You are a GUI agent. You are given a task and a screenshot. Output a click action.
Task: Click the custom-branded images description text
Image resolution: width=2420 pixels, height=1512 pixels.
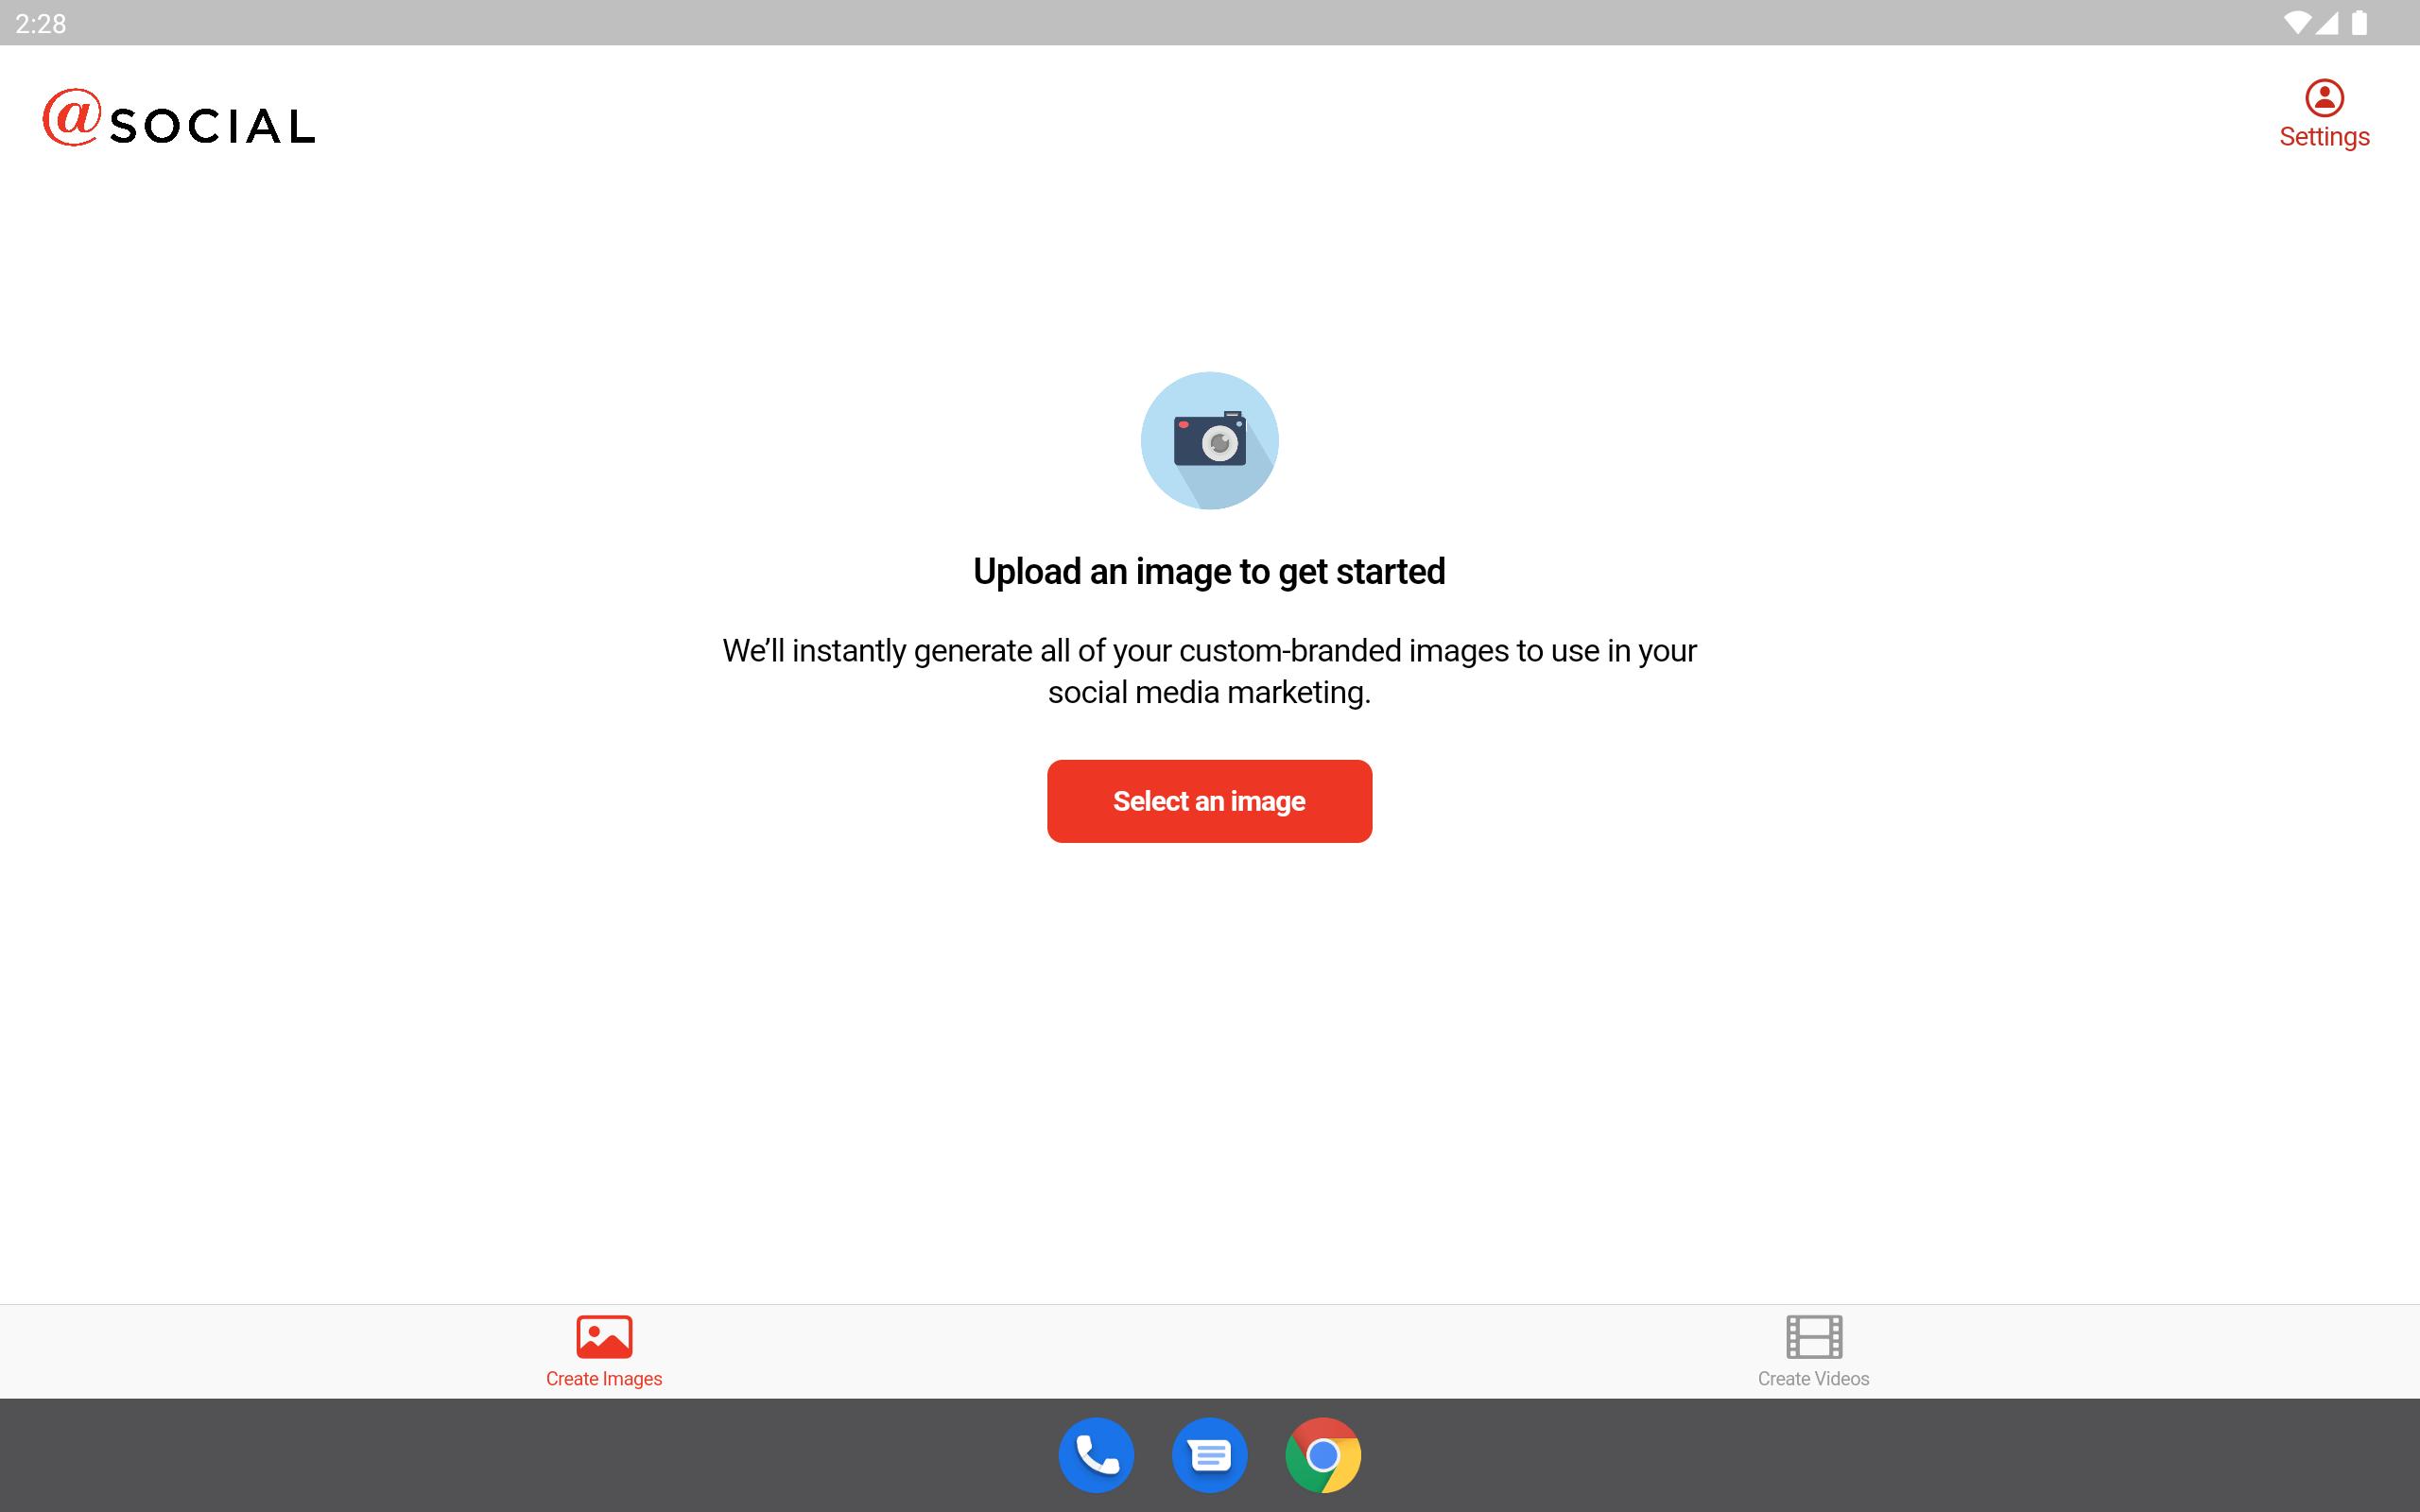(1209, 651)
